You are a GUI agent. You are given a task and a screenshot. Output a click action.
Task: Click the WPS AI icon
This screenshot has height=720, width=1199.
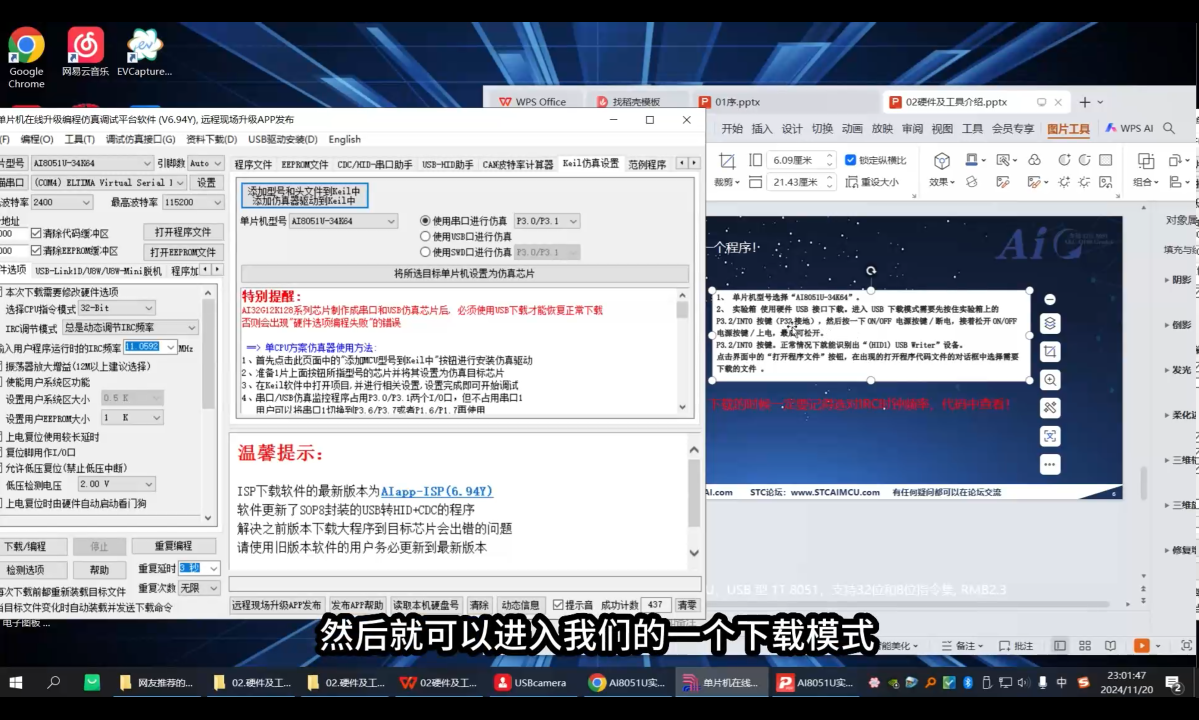coord(1129,128)
